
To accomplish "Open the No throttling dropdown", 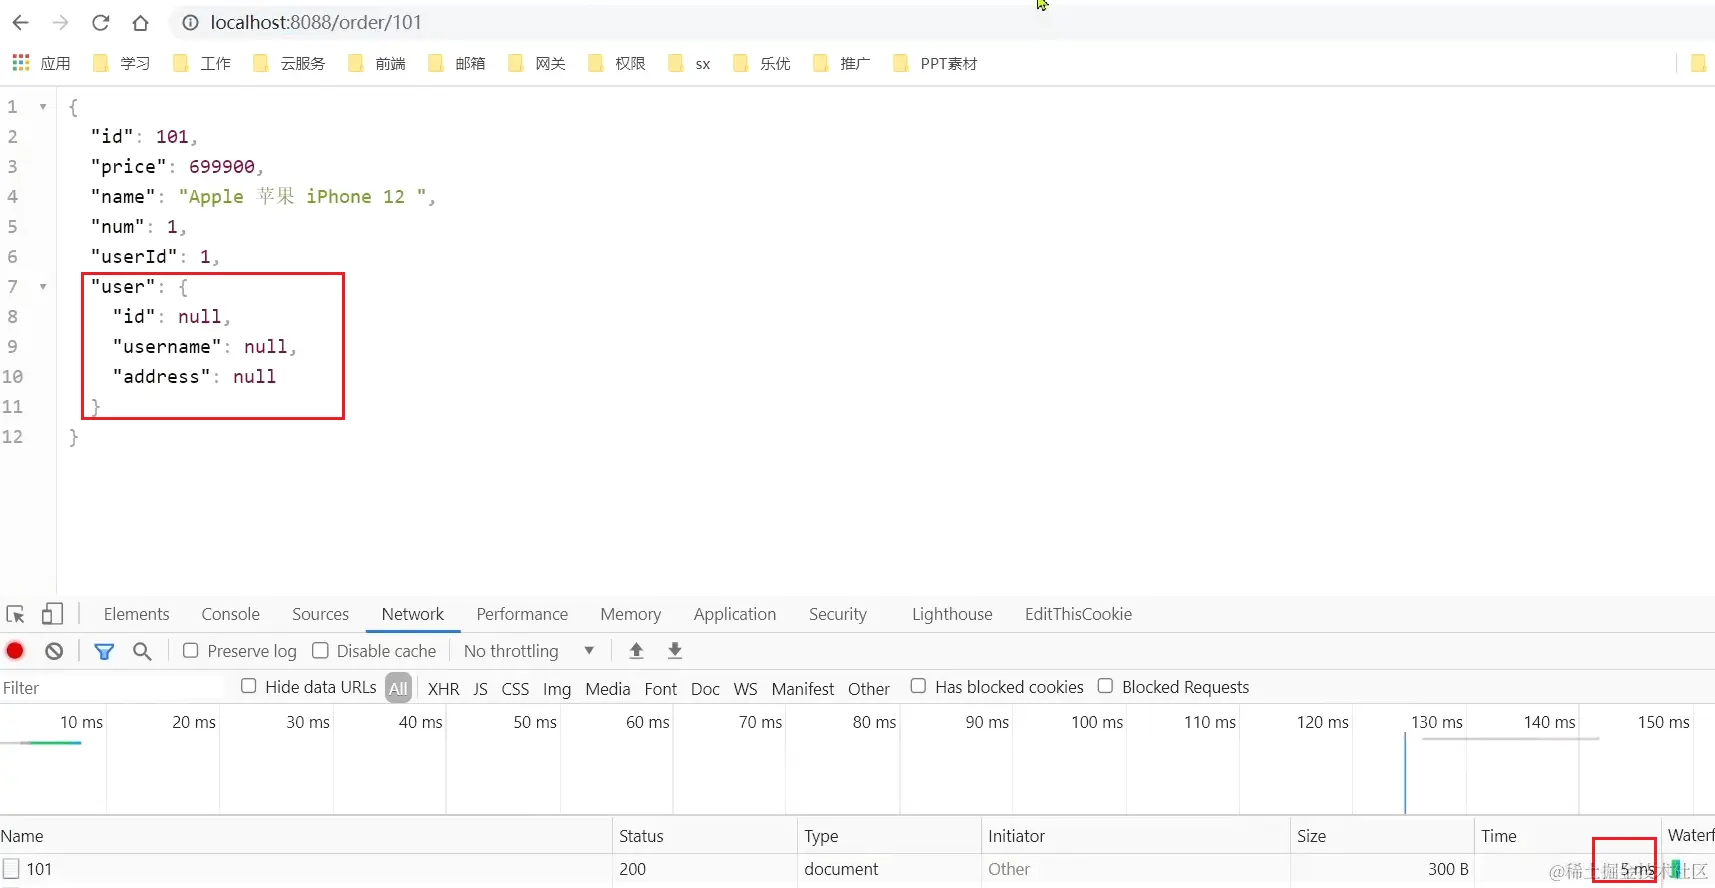I will pyautogui.click(x=529, y=651).
